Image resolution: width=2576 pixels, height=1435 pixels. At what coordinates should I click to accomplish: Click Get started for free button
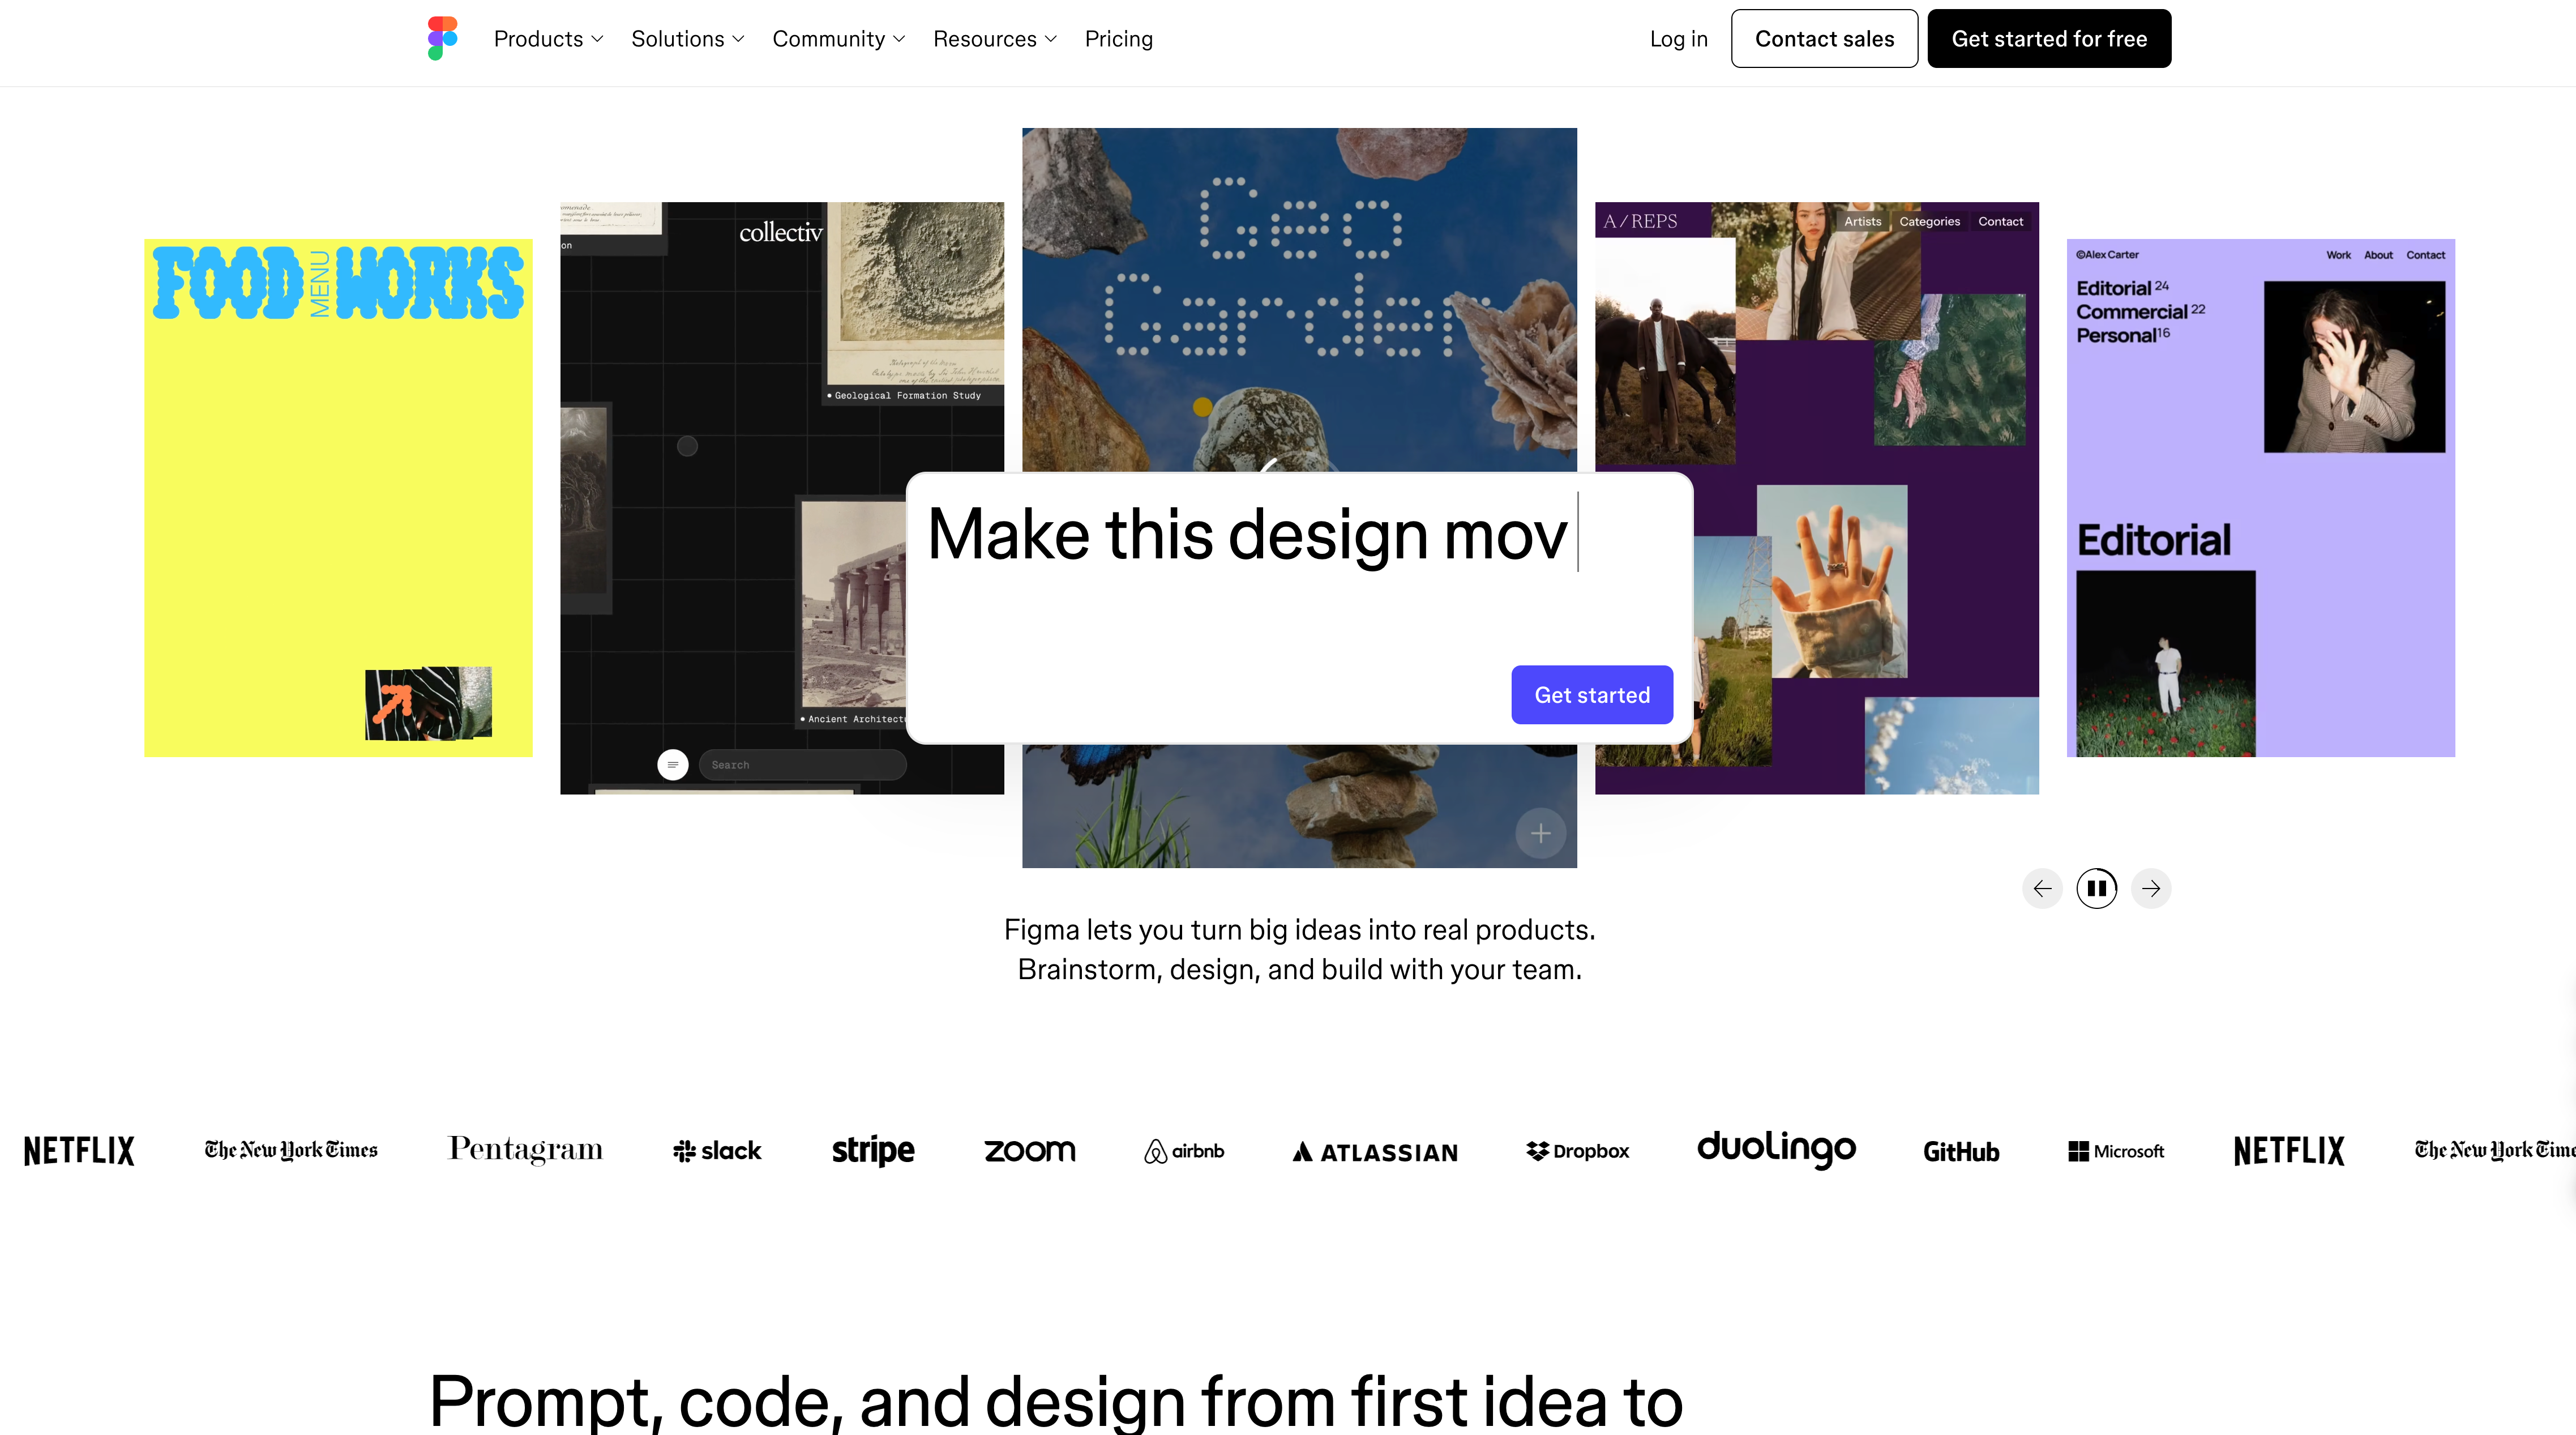[2050, 39]
